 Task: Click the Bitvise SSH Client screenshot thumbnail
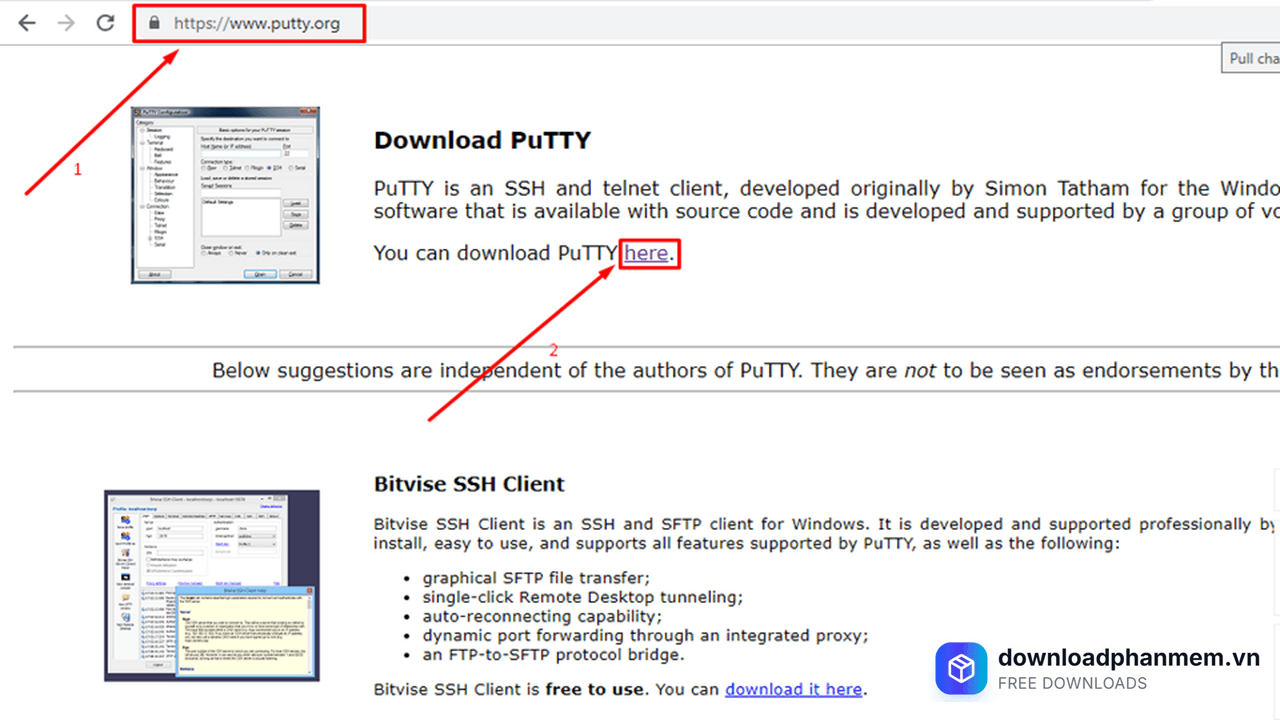(212, 585)
